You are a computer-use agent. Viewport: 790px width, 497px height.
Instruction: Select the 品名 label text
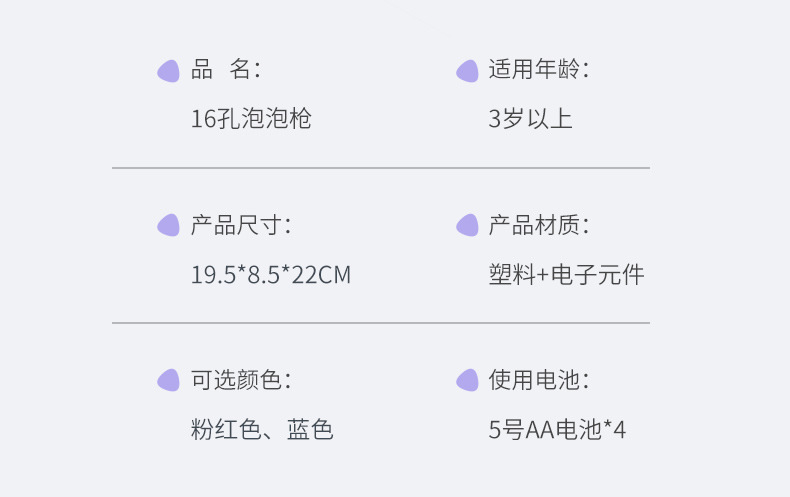pyautogui.click(x=225, y=70)
